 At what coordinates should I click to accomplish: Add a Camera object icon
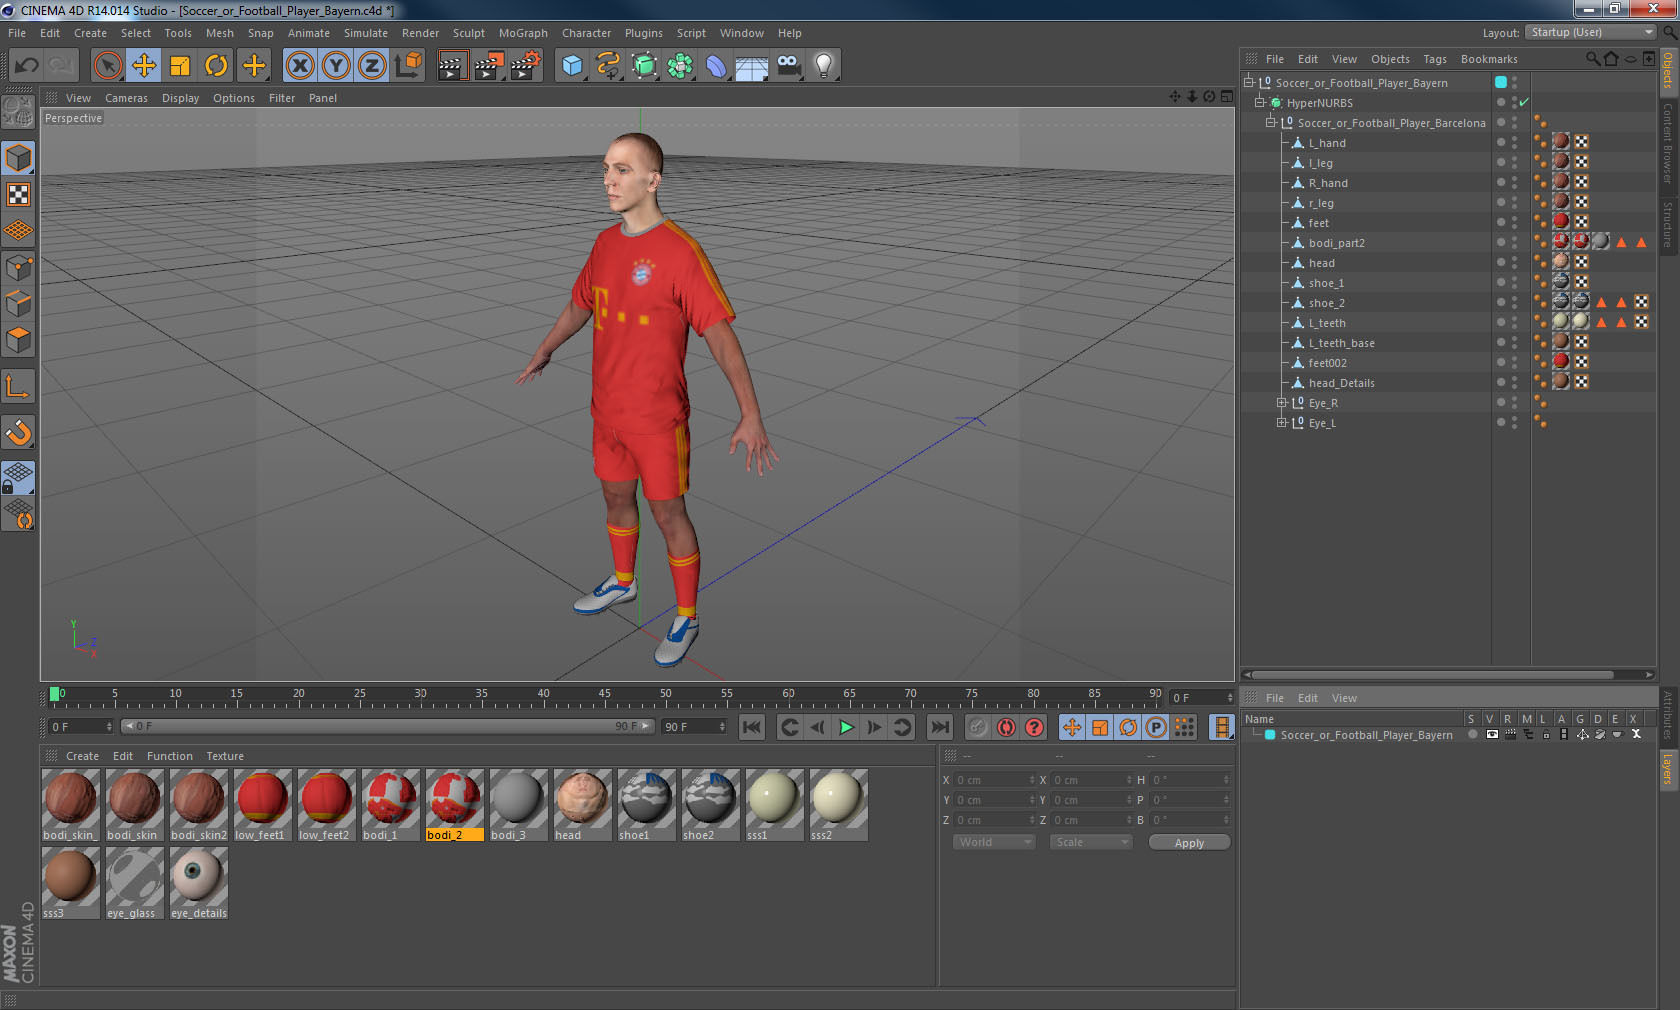788,66
